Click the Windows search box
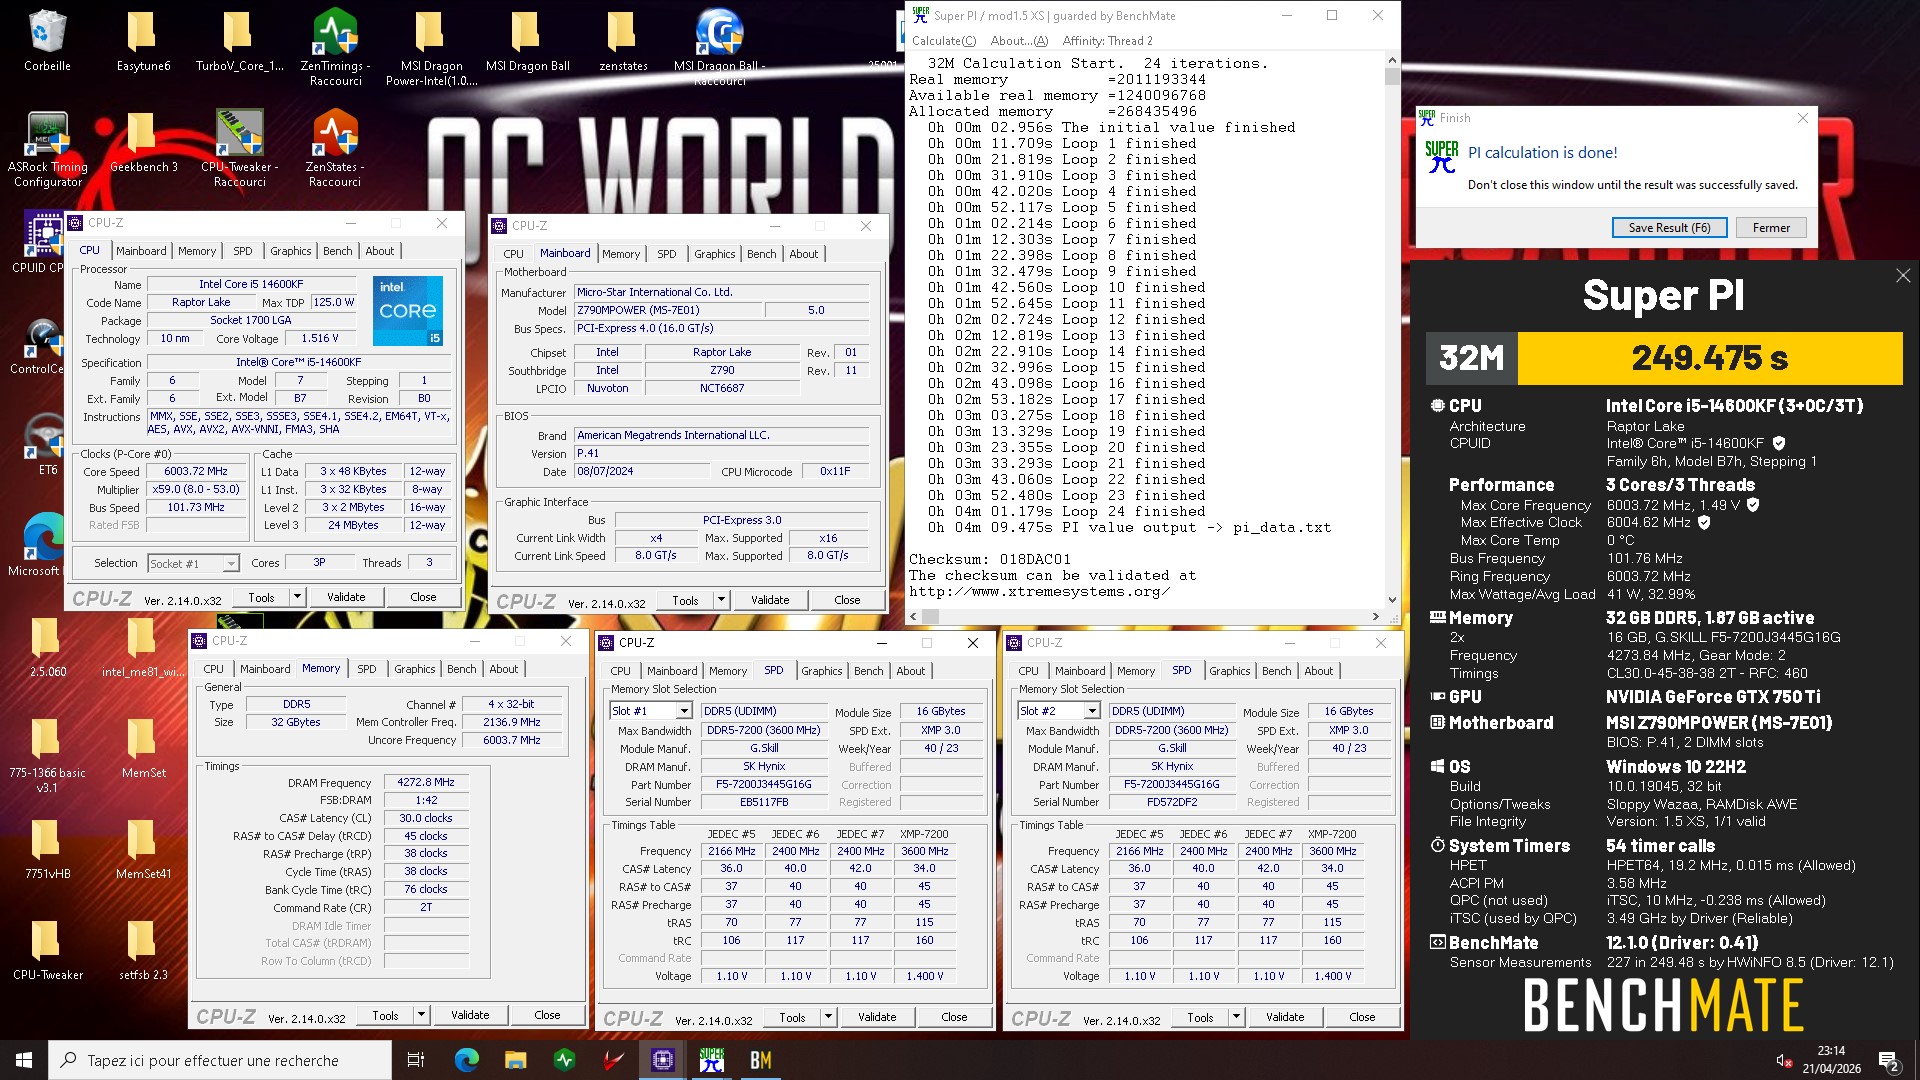 point(220,1060)
